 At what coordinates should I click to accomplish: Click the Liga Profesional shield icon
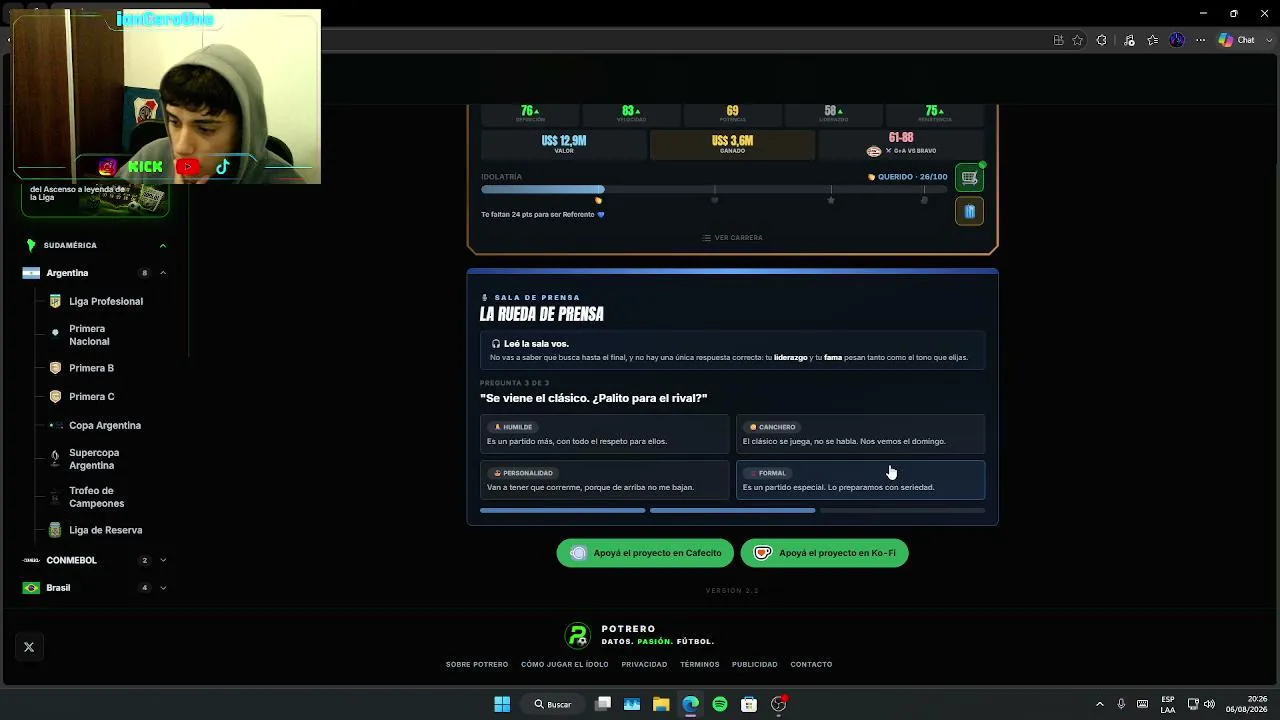(55, 301)
